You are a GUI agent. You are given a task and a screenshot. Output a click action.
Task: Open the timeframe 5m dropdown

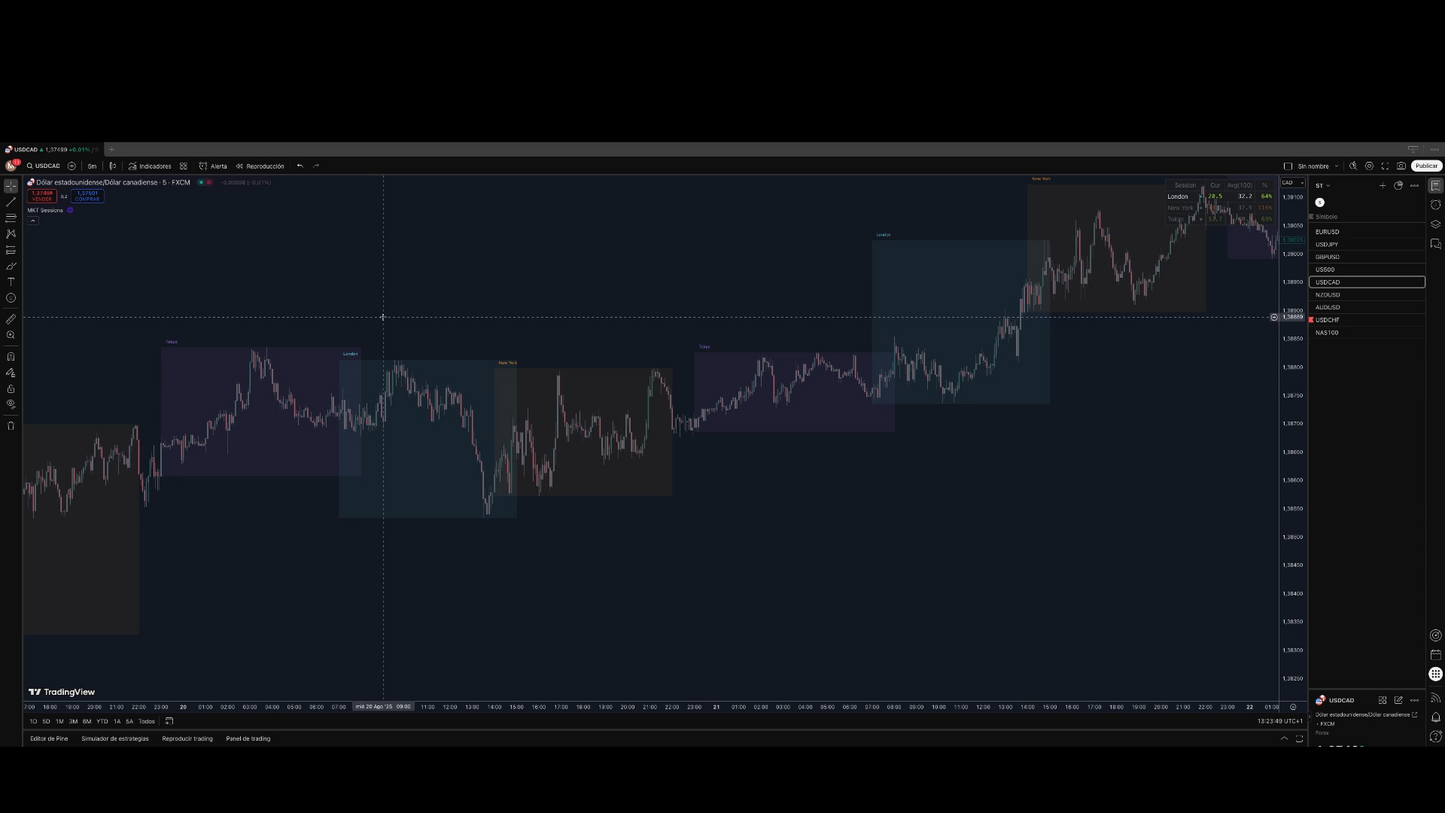tap(93, 166)
